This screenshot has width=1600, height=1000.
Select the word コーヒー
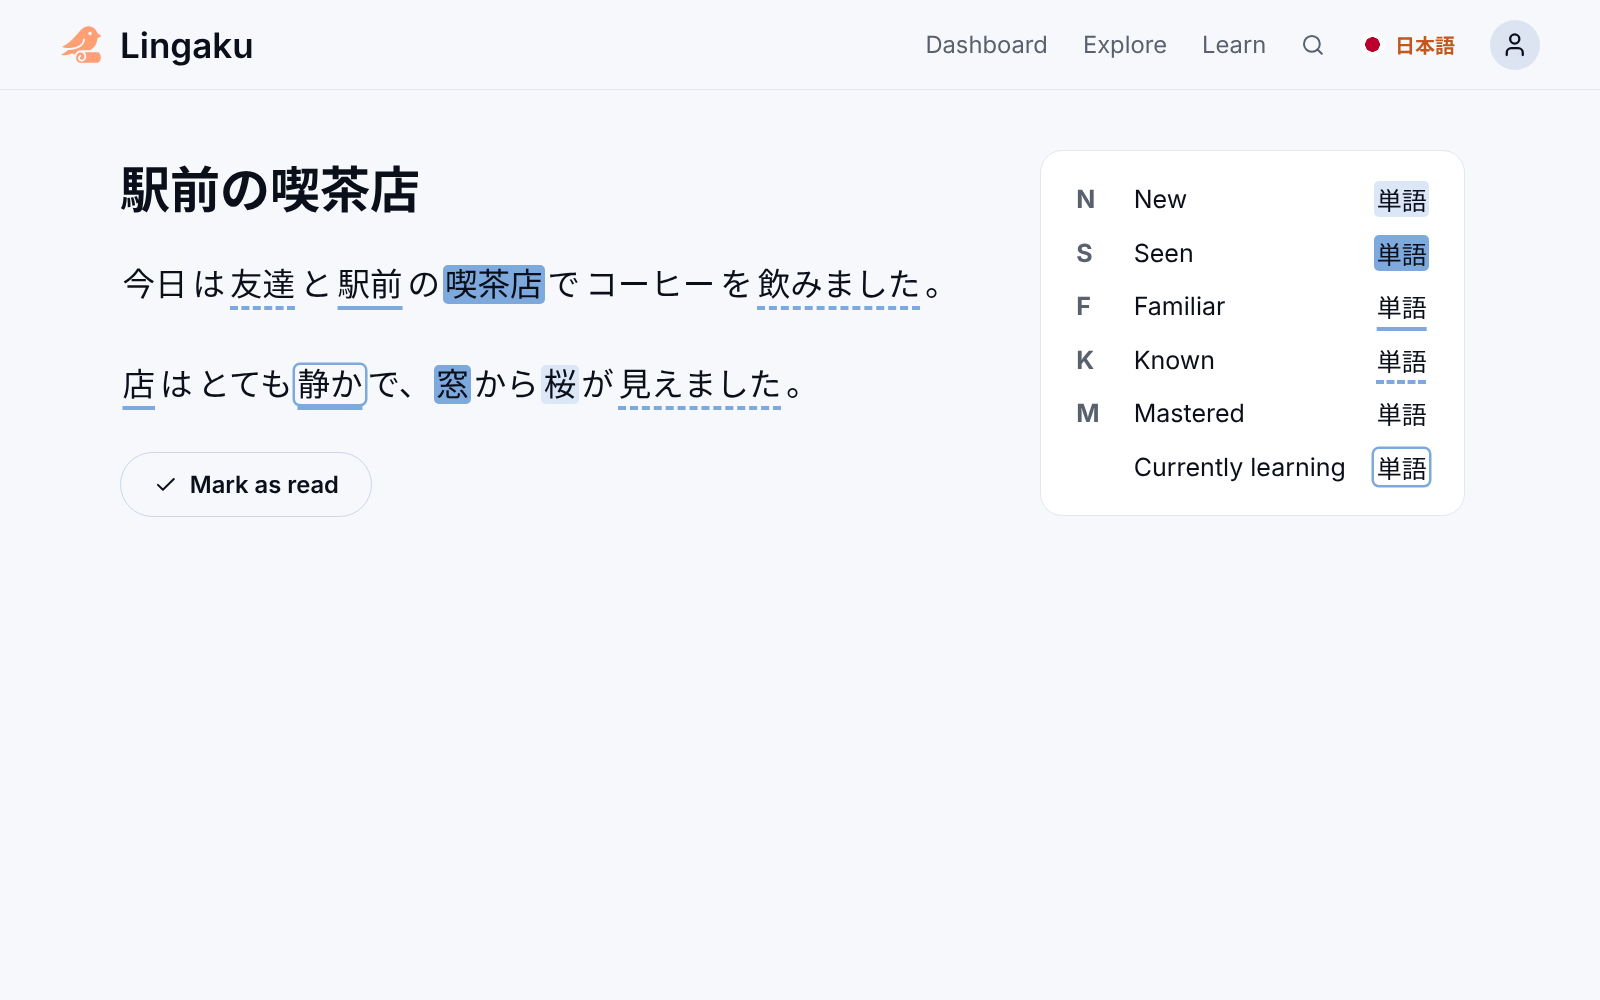tap(651, 285)
